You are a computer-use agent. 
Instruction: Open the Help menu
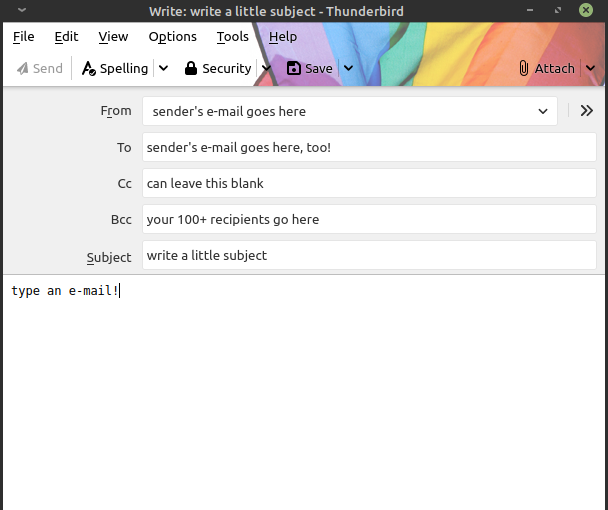coord(283,36)
